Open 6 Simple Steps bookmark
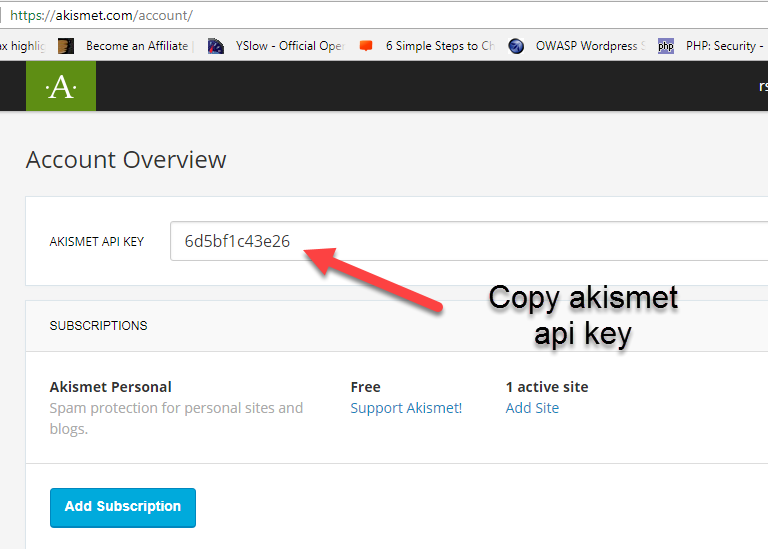Screen dimensions: 768x549 pyautogui.click(x=440, y=46)
